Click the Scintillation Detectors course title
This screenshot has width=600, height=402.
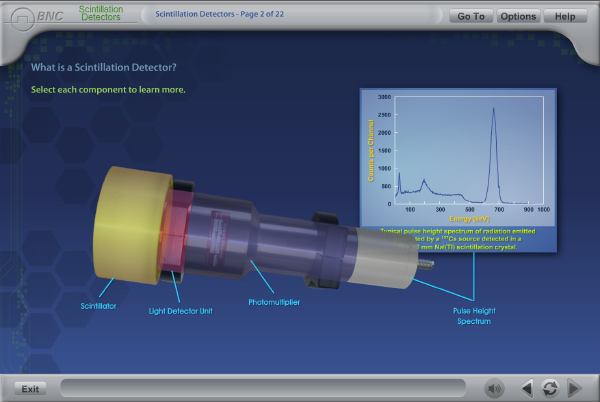[101, 13]
